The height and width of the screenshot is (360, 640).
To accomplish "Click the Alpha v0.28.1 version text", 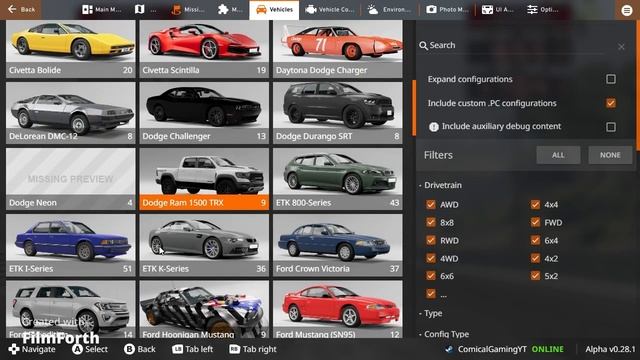I will click(610, 349).
